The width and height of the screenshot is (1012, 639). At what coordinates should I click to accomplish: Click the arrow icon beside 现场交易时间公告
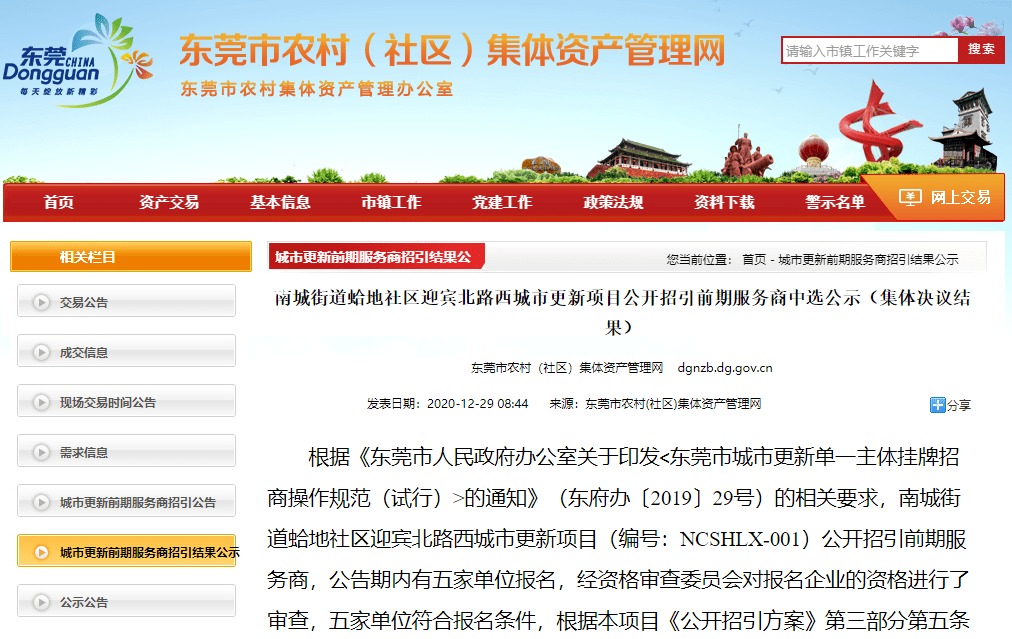(x=41, y=402)
